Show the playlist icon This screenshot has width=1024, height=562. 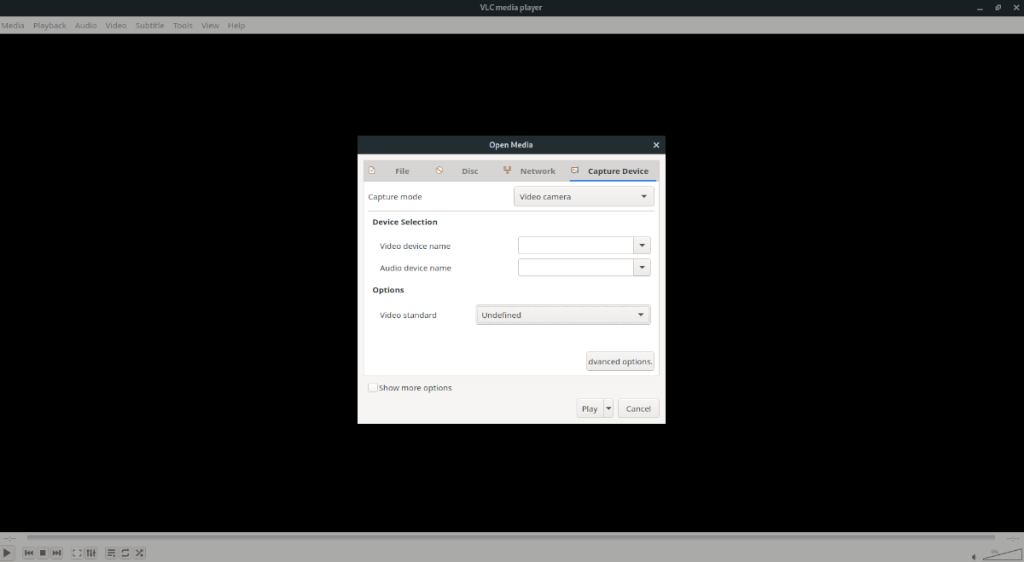[x=111, y=552]
